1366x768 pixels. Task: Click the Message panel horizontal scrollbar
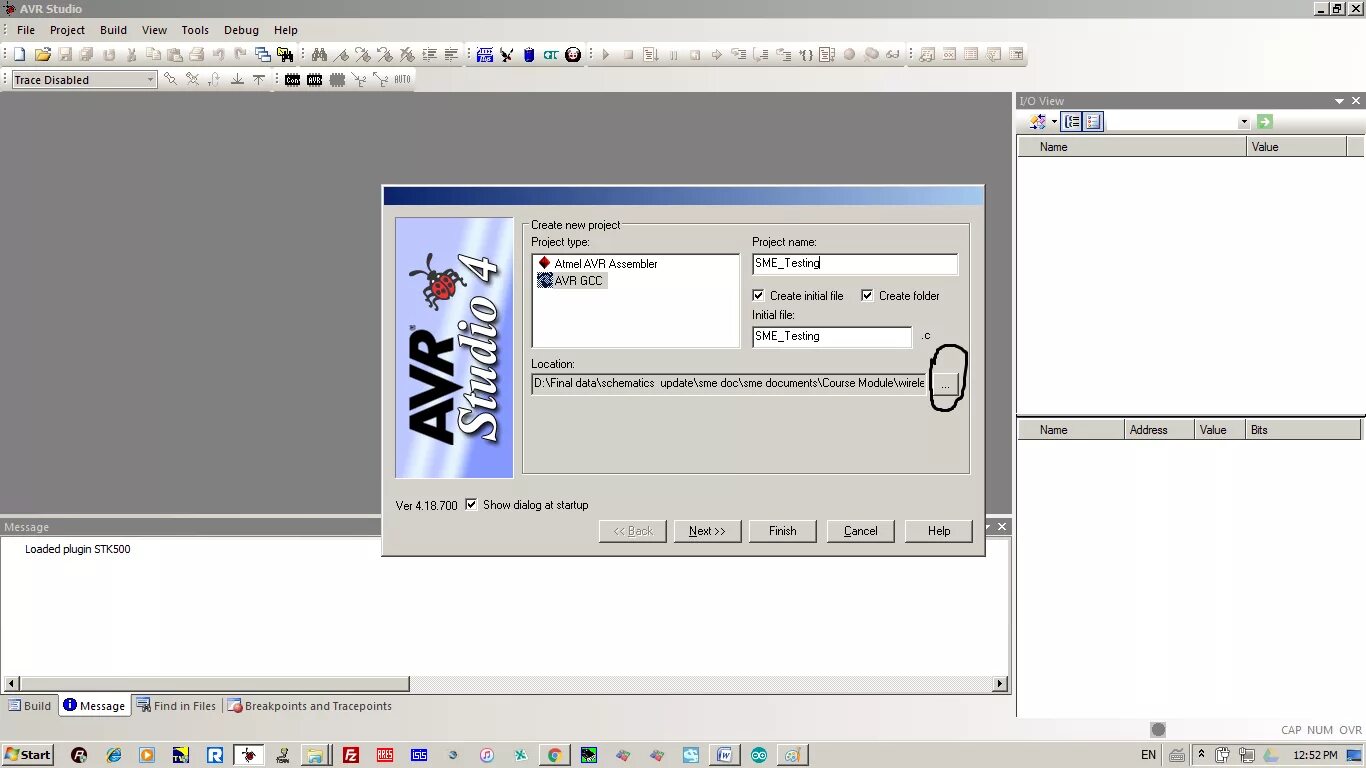tap(505, 684)
